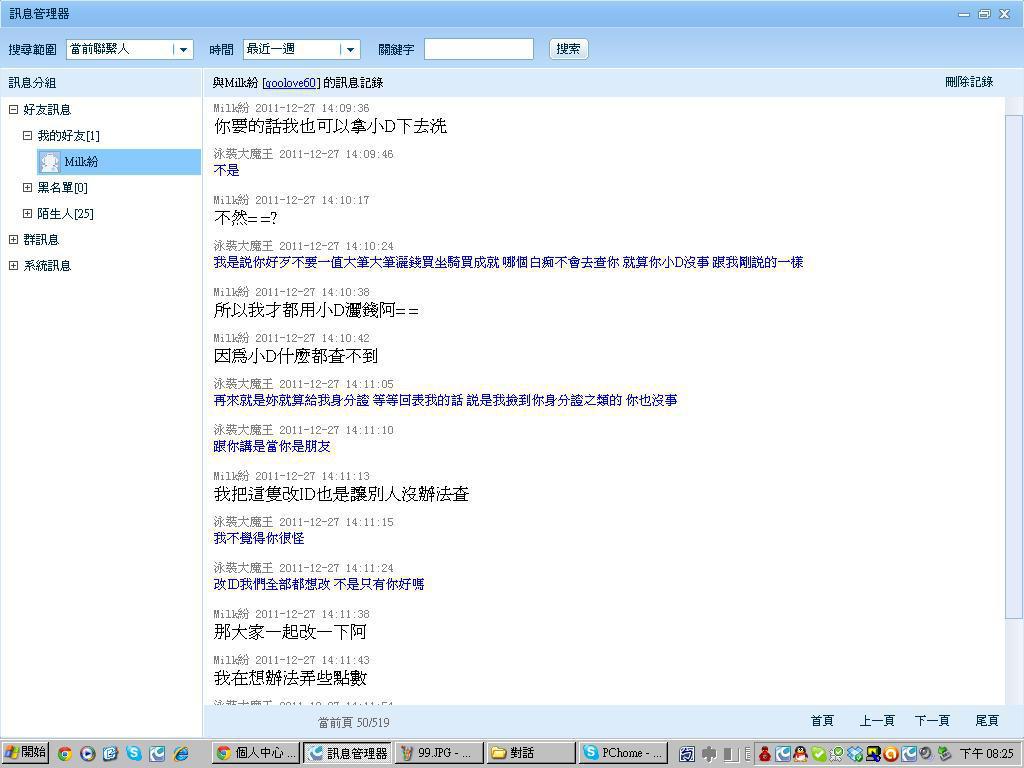Click the red figure tray icon
Screen dimensions: 1024x768
point(765,754)
